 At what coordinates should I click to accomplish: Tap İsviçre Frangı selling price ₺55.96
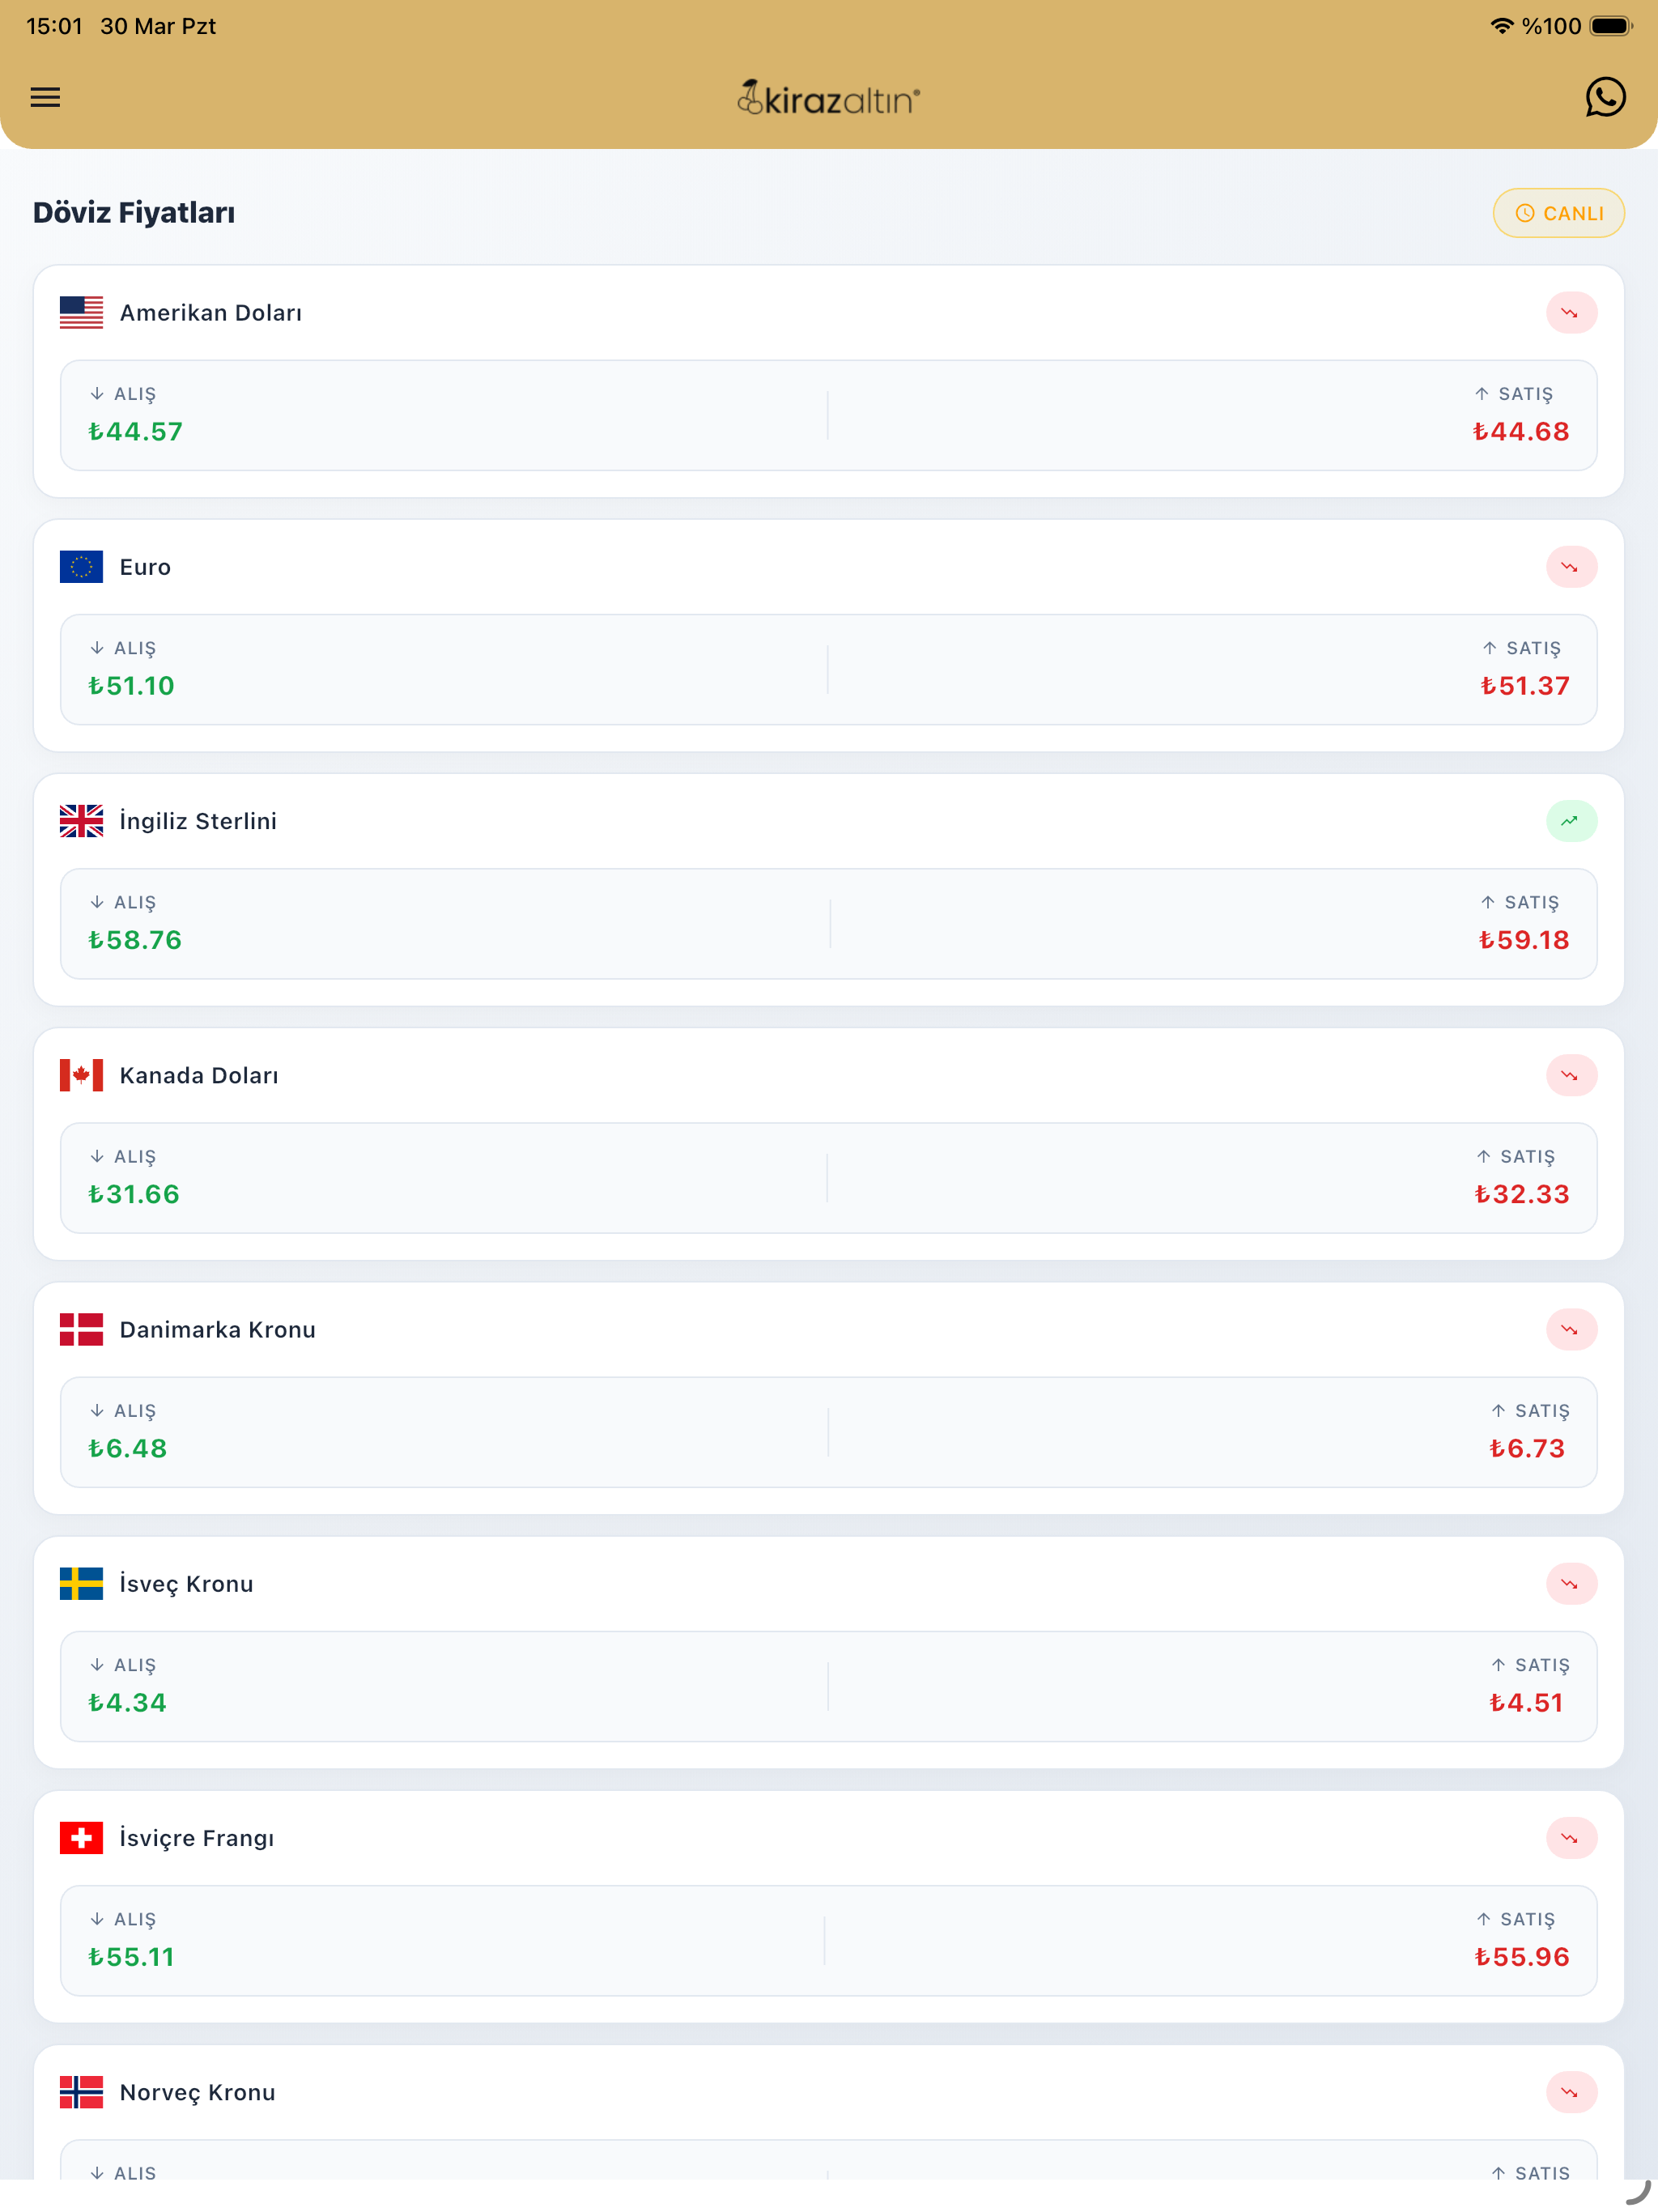click(x=1521, y=1957)
